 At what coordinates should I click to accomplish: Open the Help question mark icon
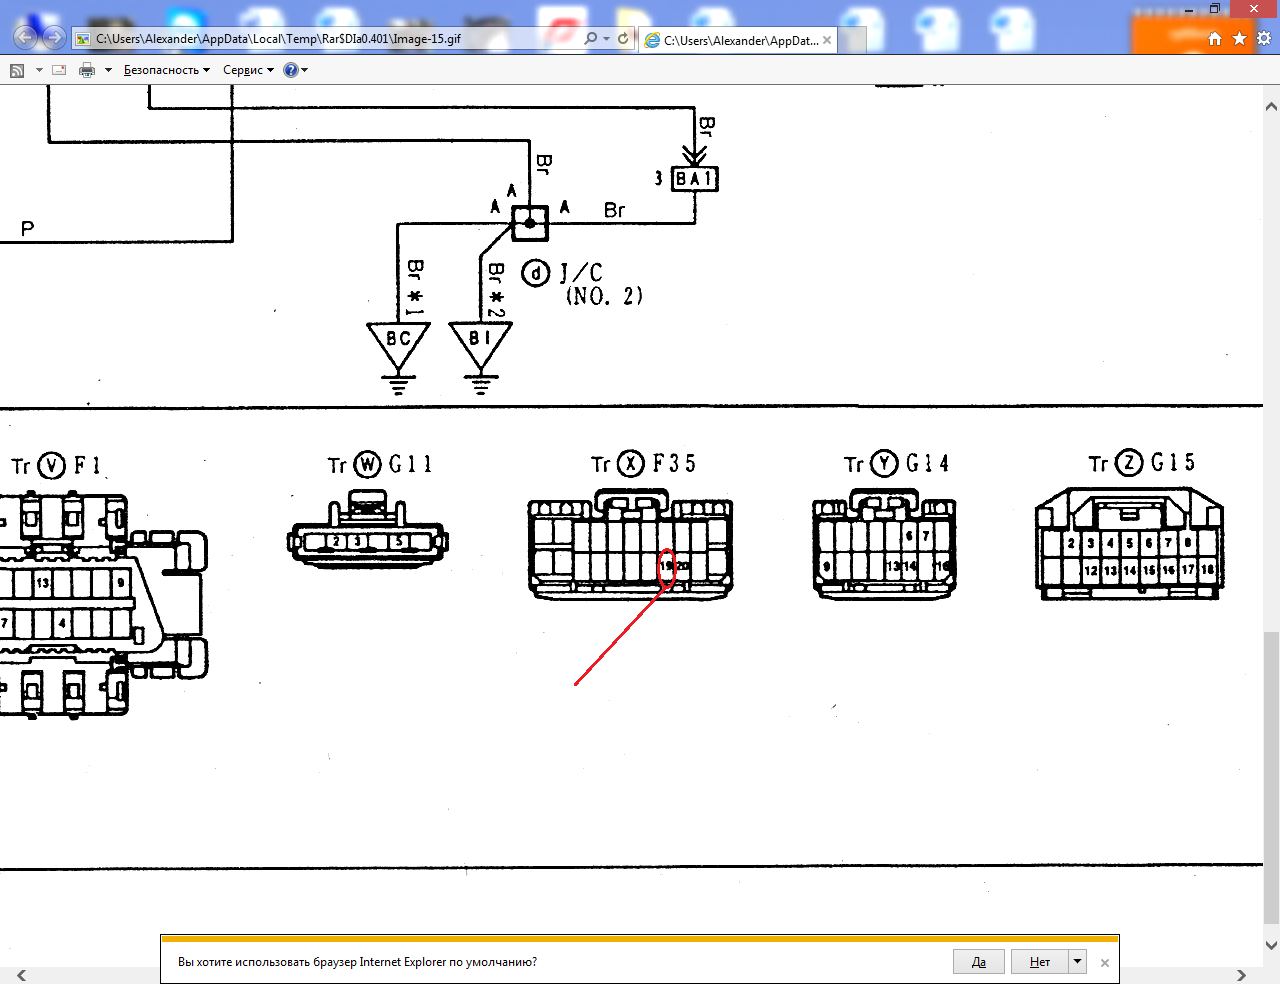coord(290,70)
